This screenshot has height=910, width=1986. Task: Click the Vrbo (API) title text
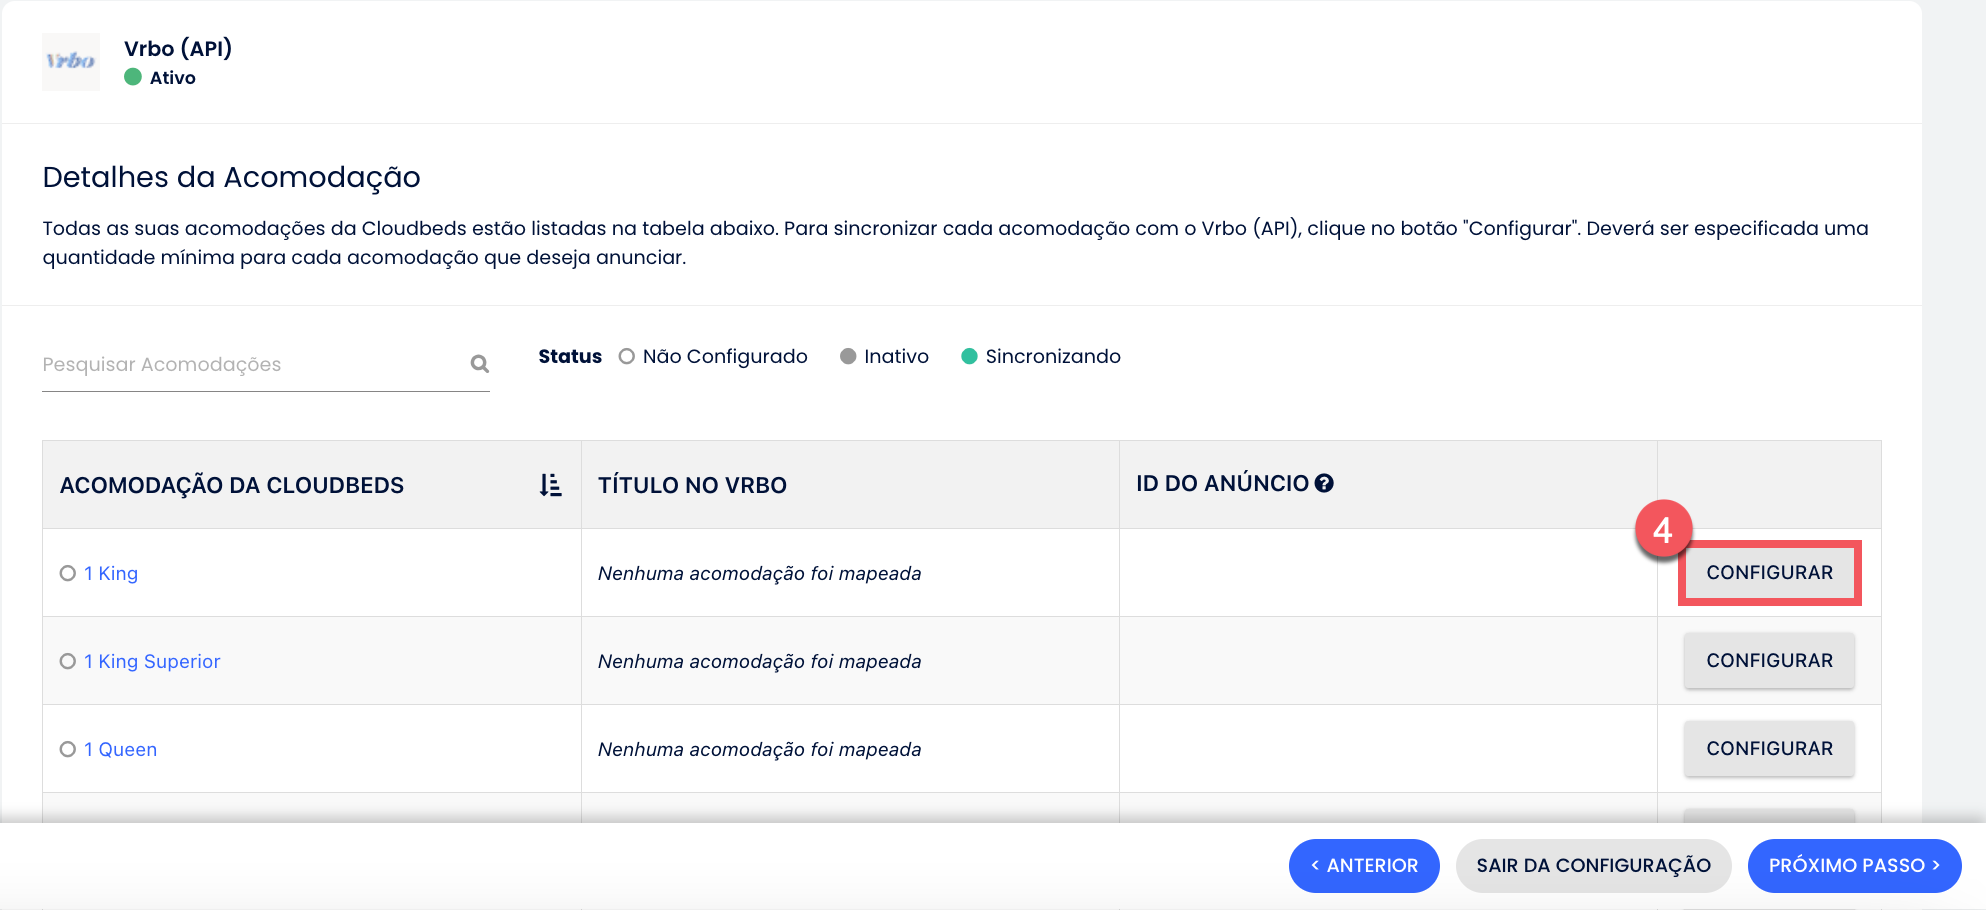(x=178, y=48)
